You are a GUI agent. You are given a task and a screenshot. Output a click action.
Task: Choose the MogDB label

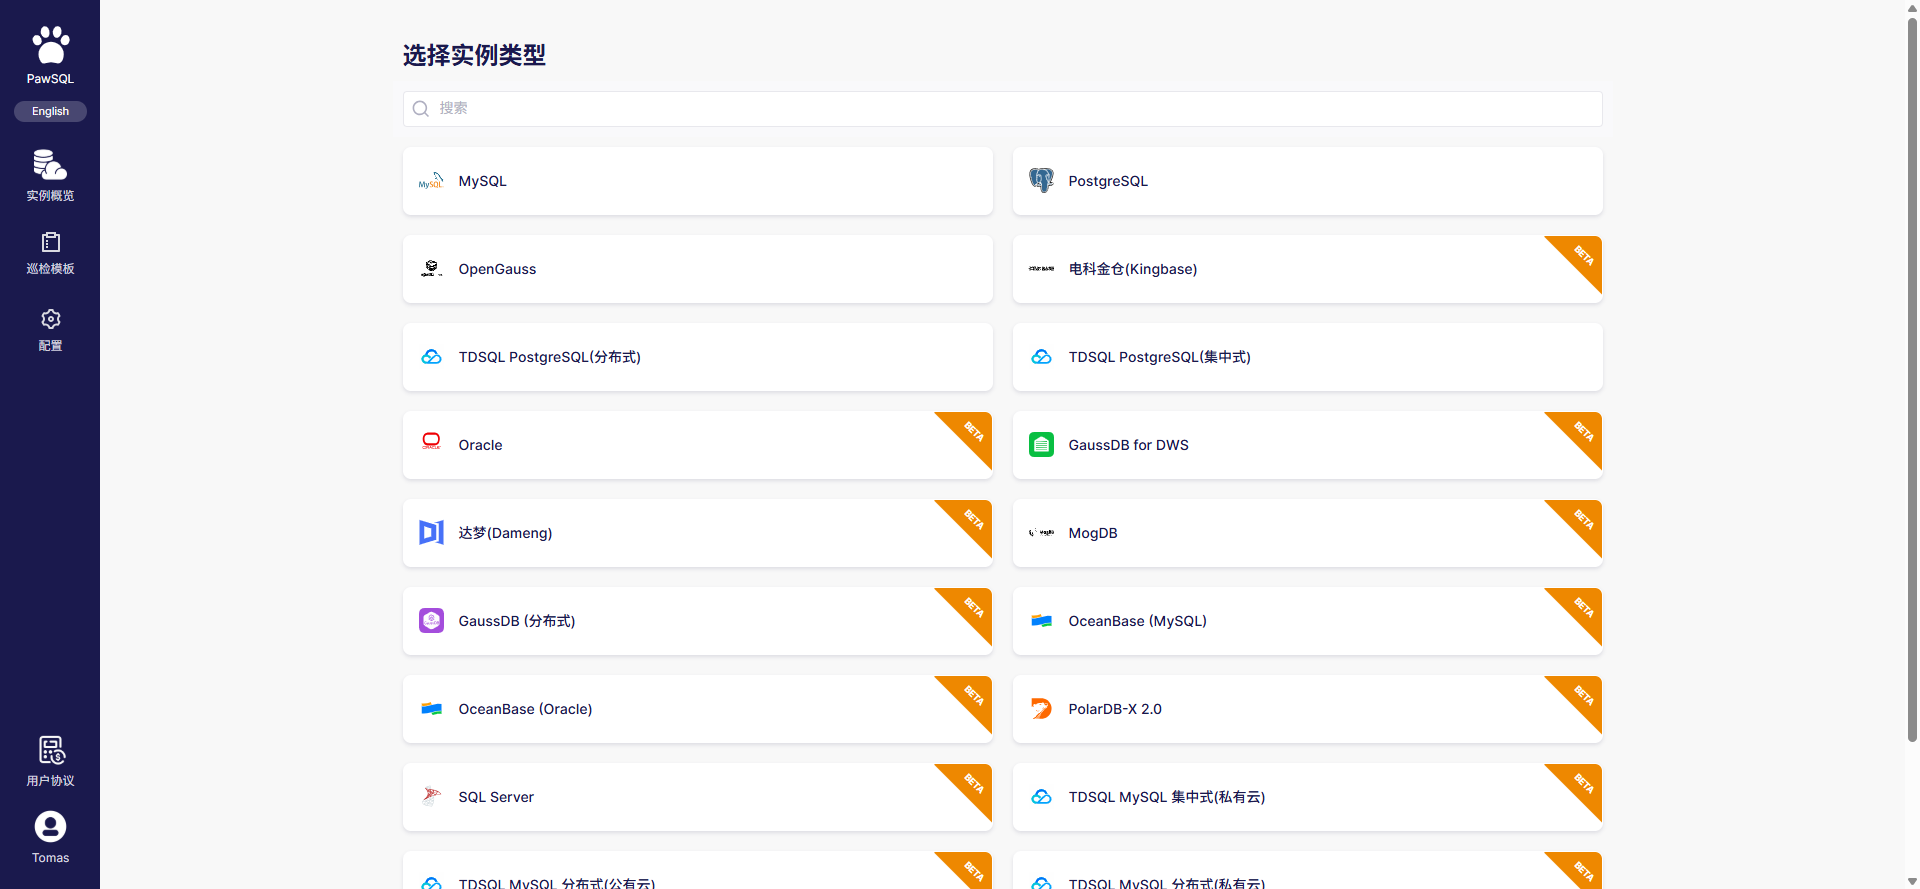point(1093,533)
